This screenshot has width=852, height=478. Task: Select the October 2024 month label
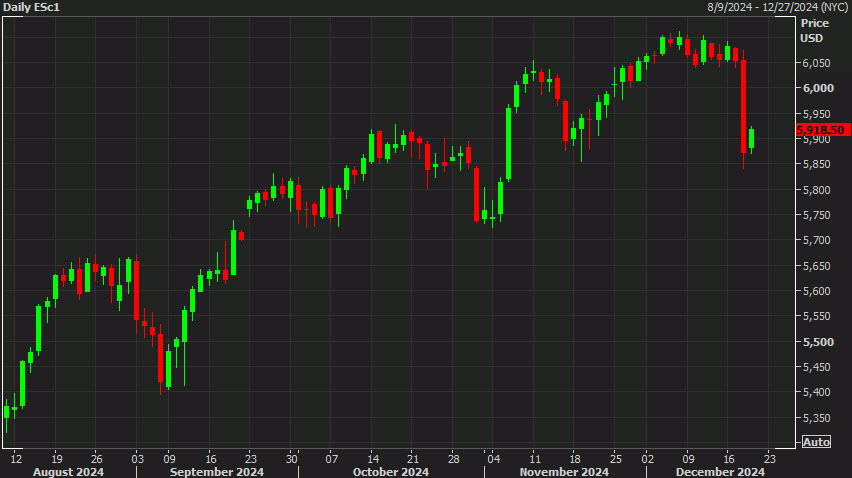(391, 471)
